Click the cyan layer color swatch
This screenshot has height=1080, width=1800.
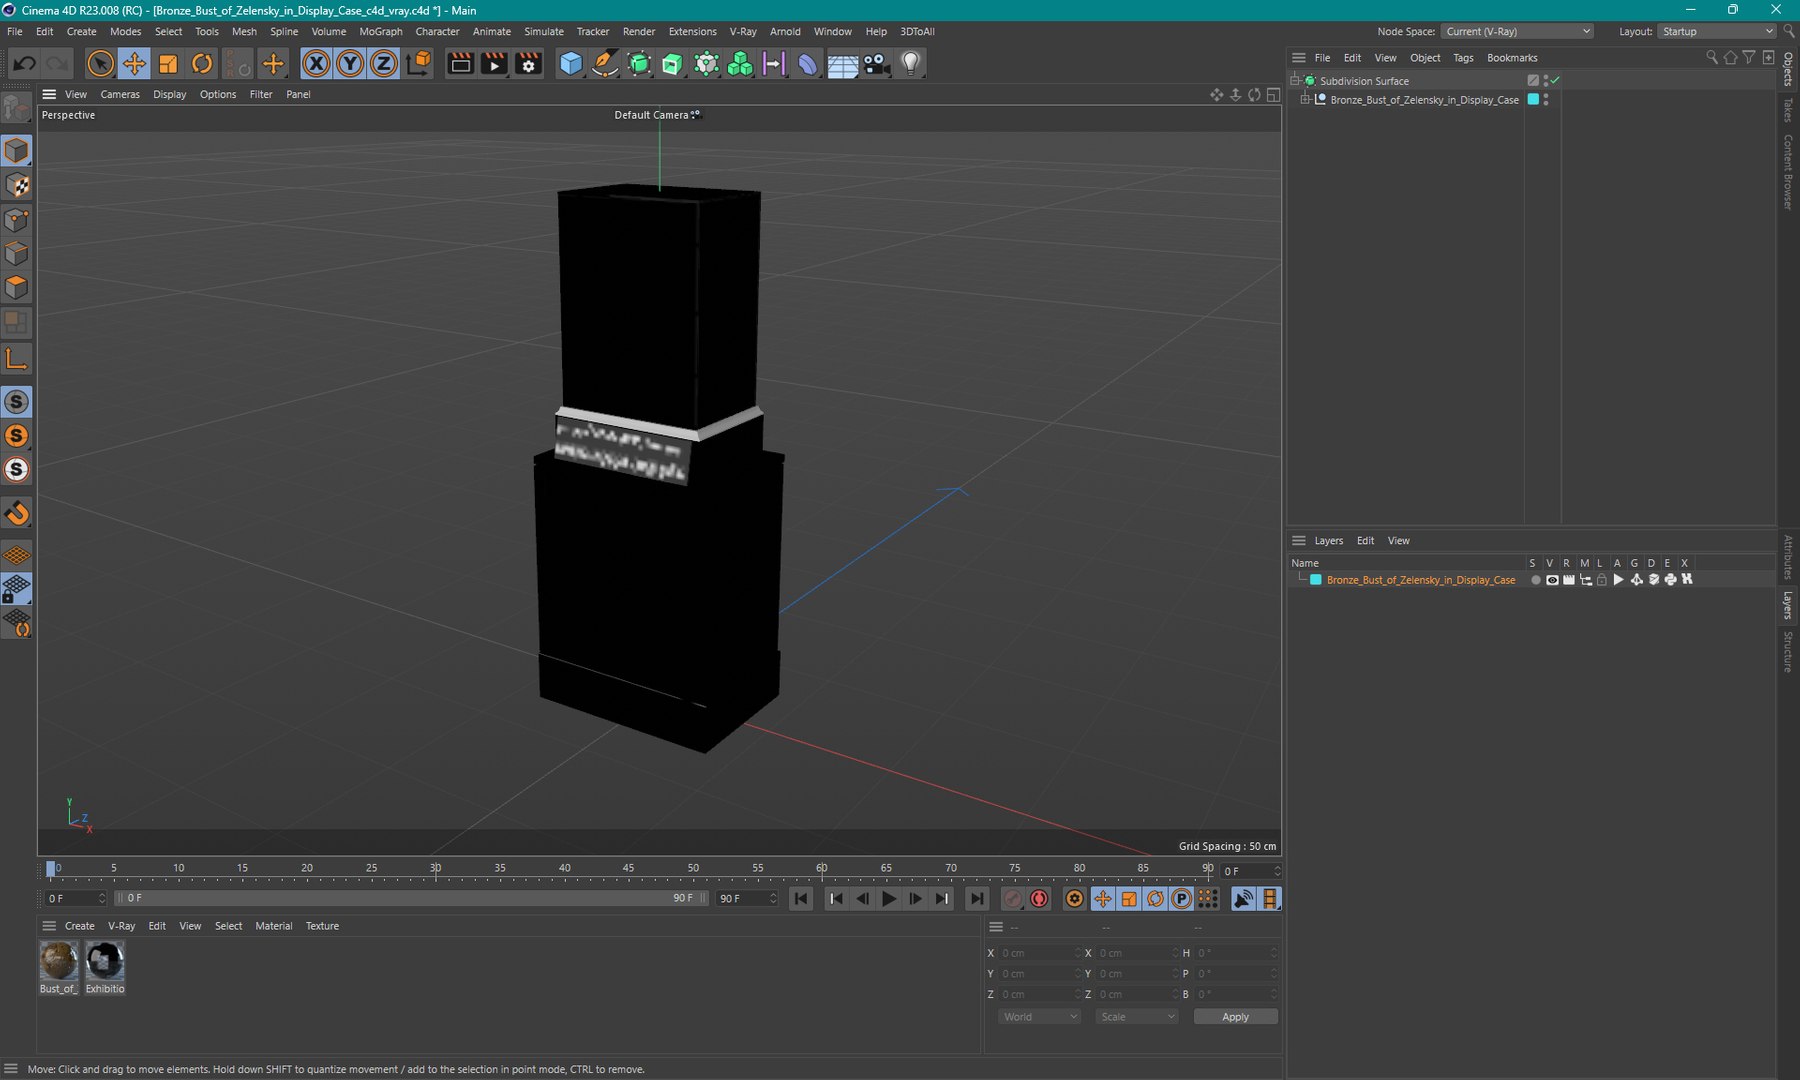[x=1316, y=580]
